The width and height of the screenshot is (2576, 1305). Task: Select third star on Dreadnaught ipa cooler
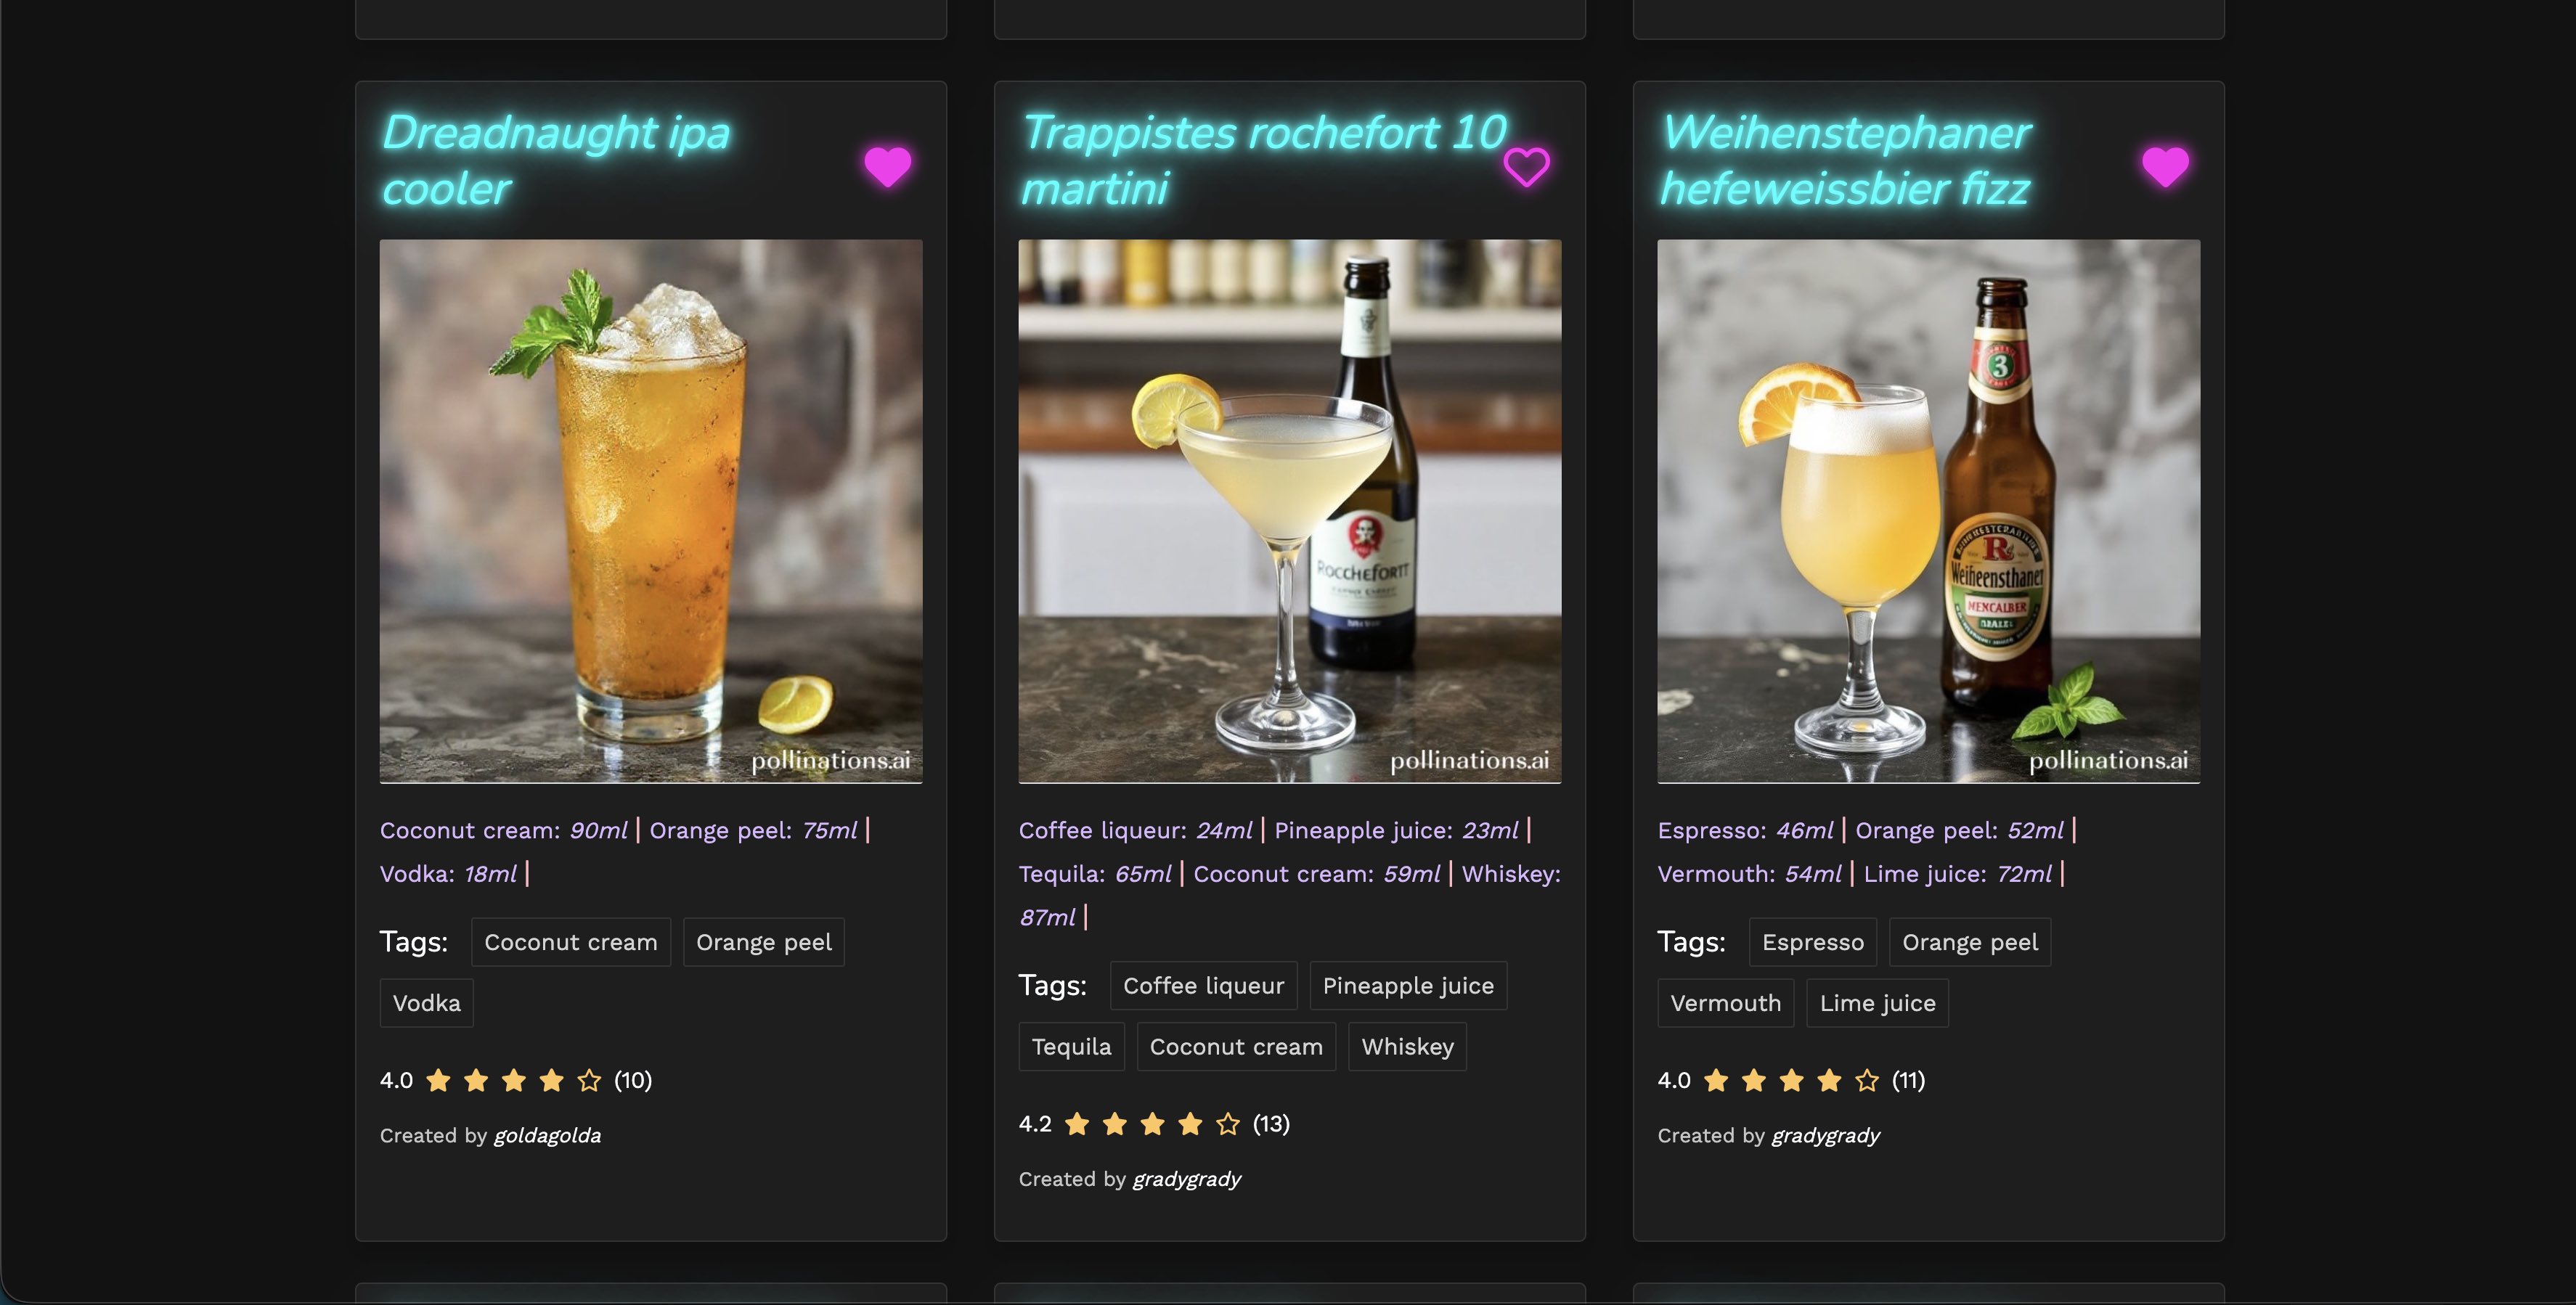(514, 1080)
